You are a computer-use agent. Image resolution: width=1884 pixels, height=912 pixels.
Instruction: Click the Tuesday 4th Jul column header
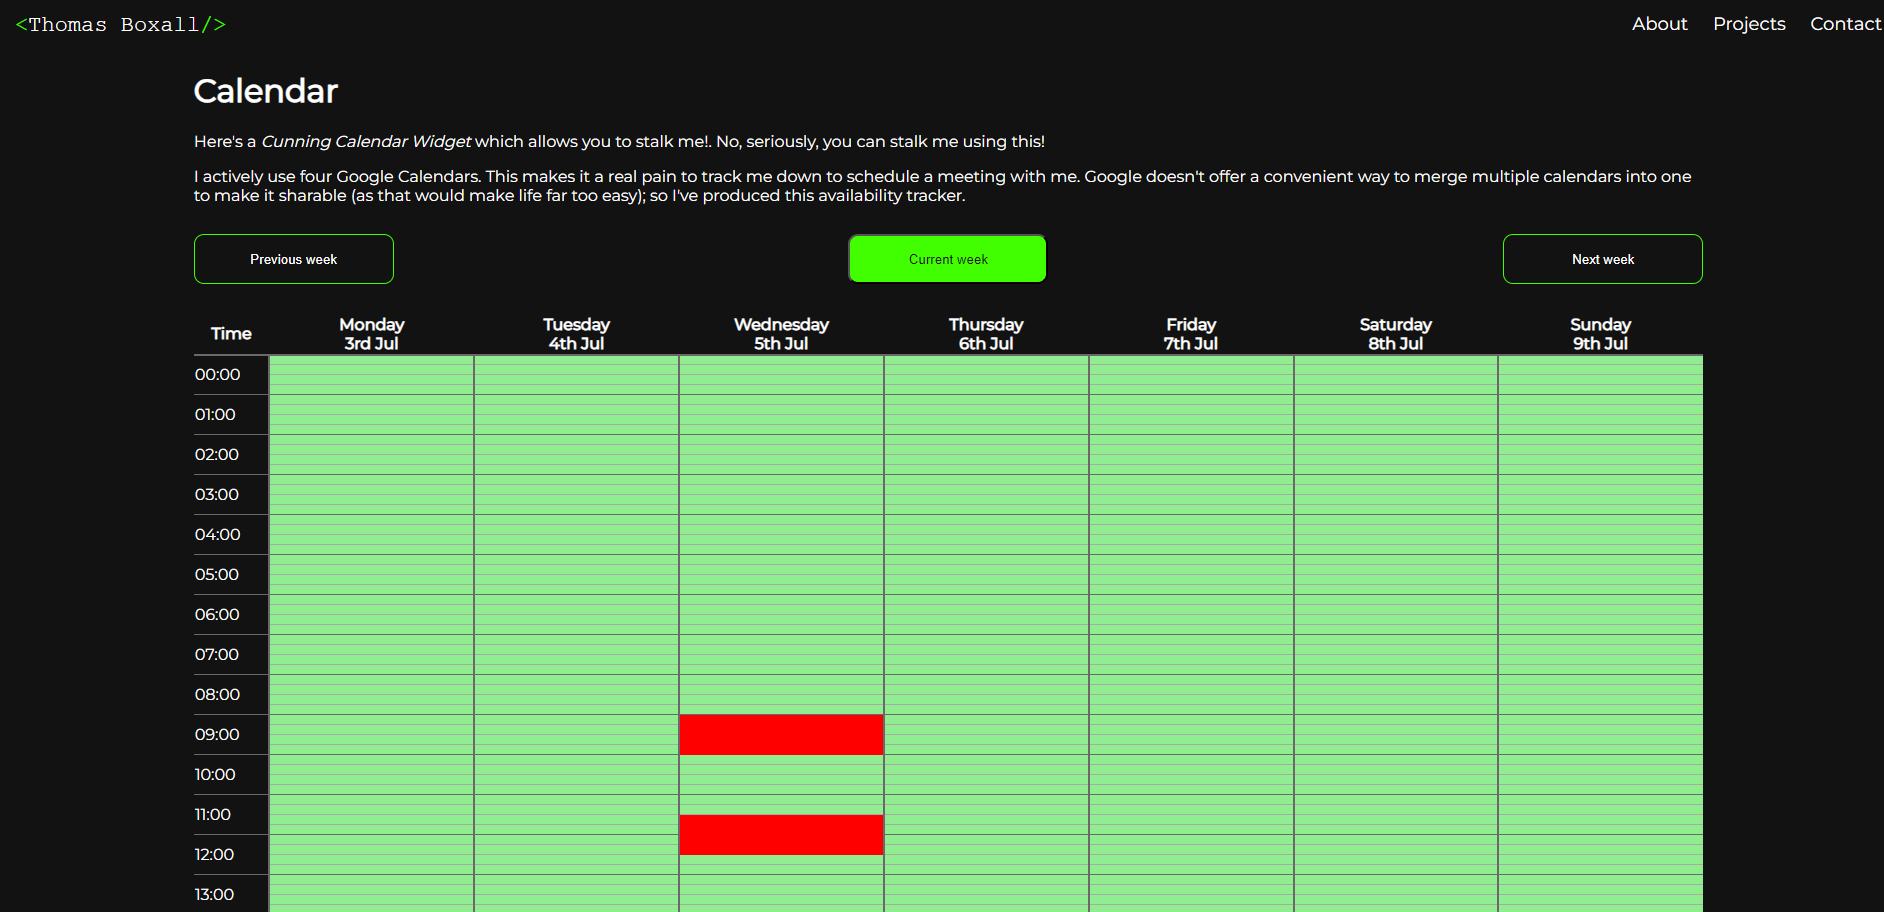[576, 334]
